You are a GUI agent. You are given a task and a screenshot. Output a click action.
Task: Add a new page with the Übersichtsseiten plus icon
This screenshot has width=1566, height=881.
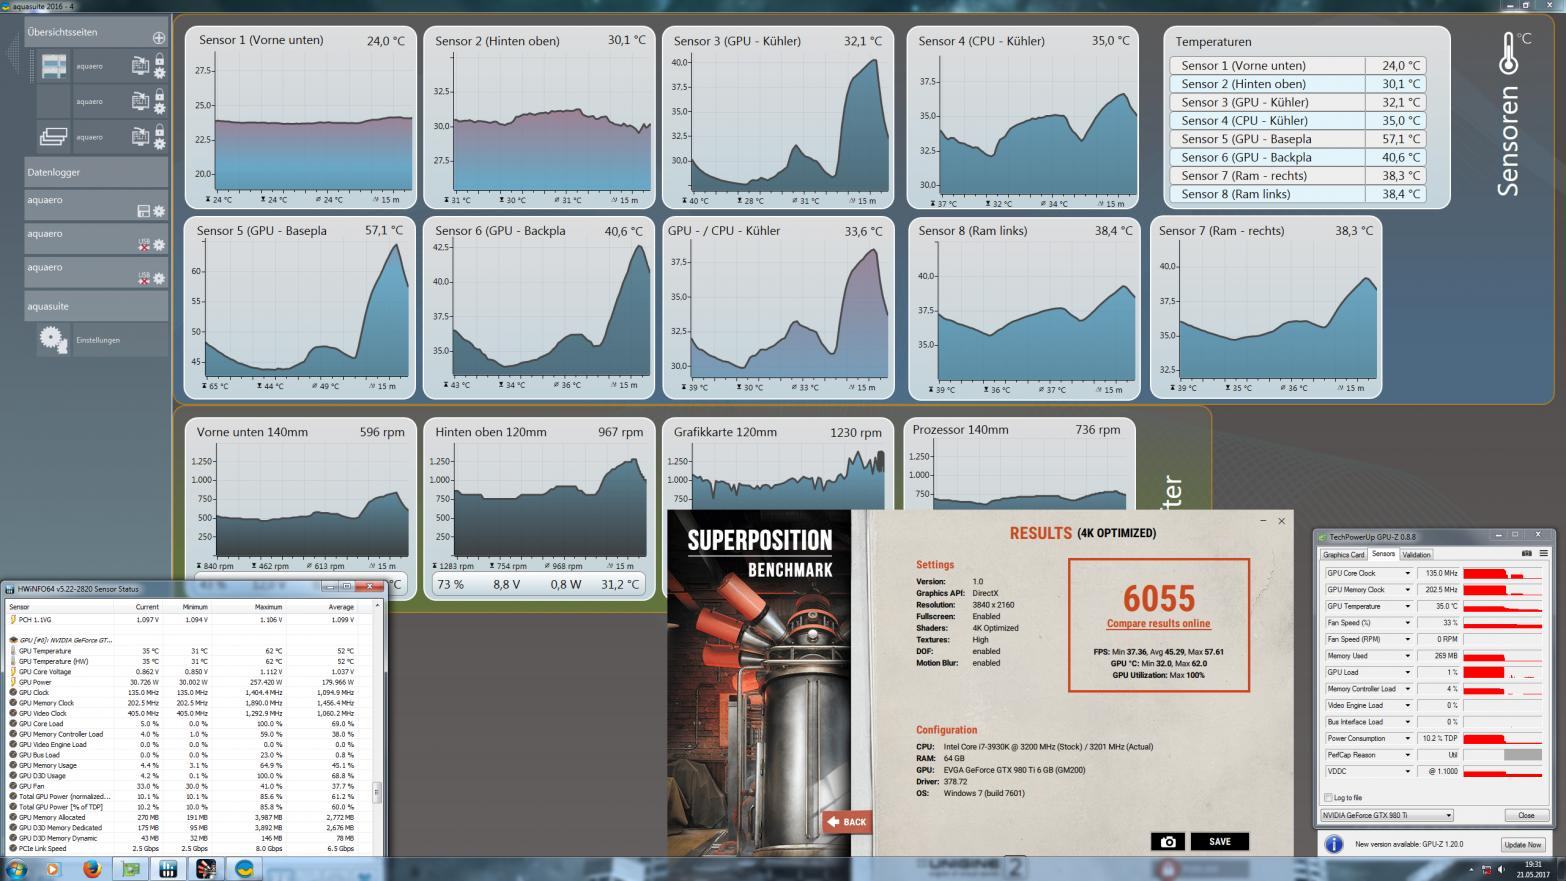158,37
